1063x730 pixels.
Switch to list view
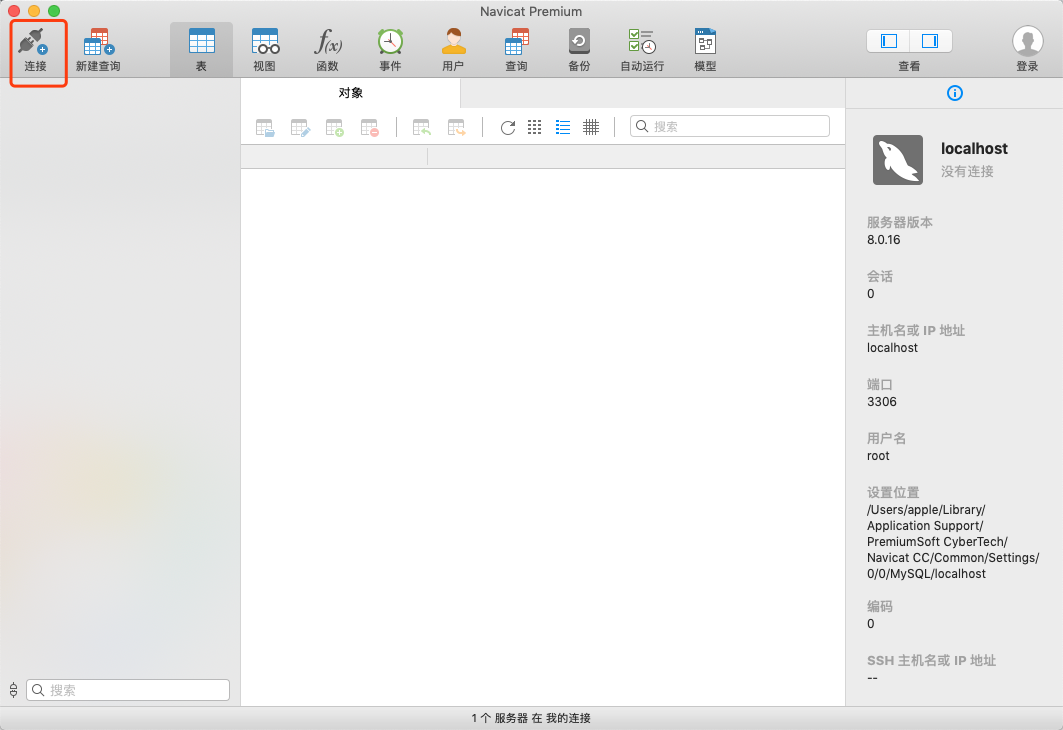(x=563, y=127)
